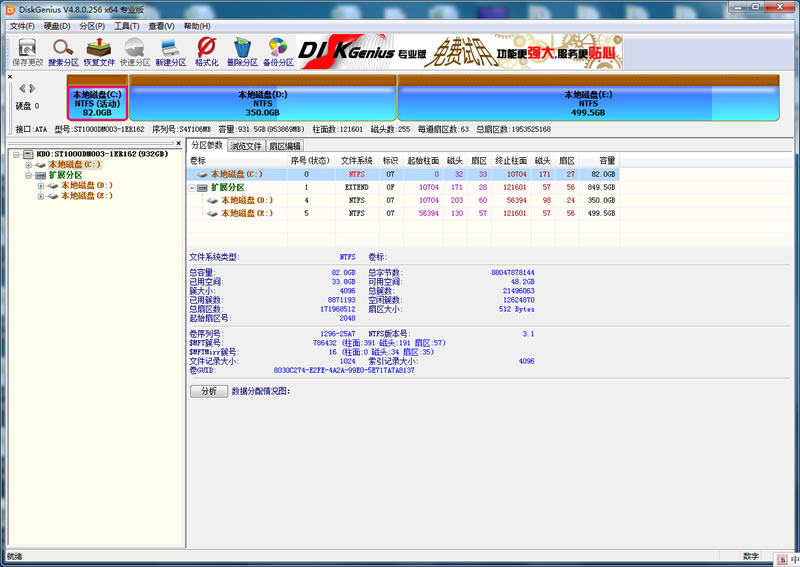Click the 分析 button
The image size is (800, 567).
click(x=209, y=391)
